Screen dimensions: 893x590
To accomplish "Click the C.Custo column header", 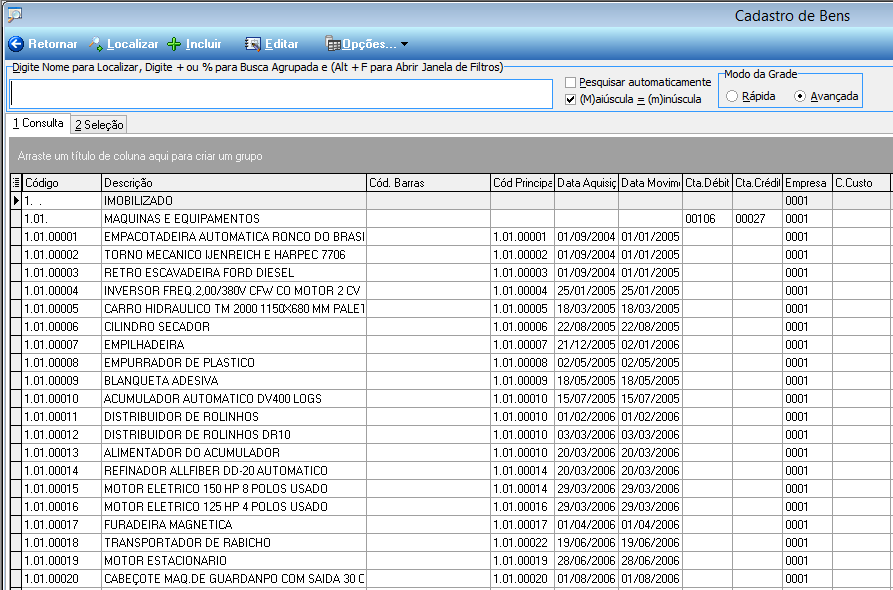I will 861,183.
